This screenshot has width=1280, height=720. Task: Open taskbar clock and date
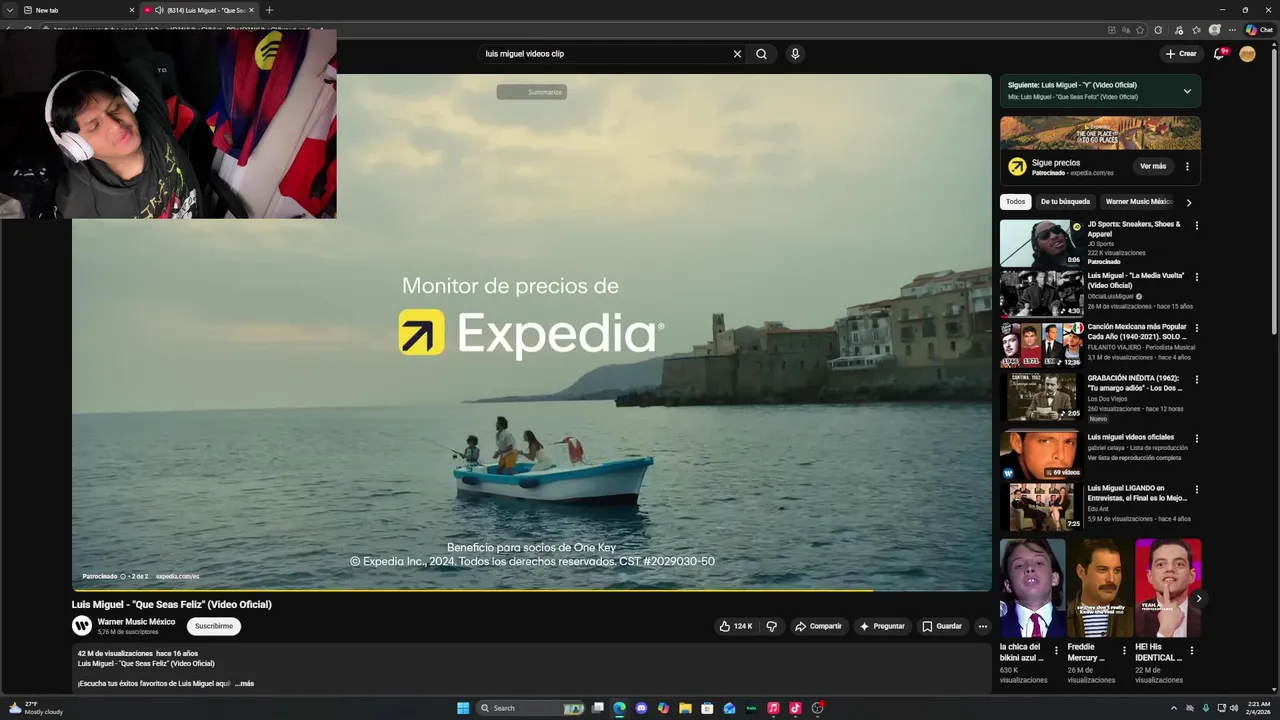[1258, 708]
